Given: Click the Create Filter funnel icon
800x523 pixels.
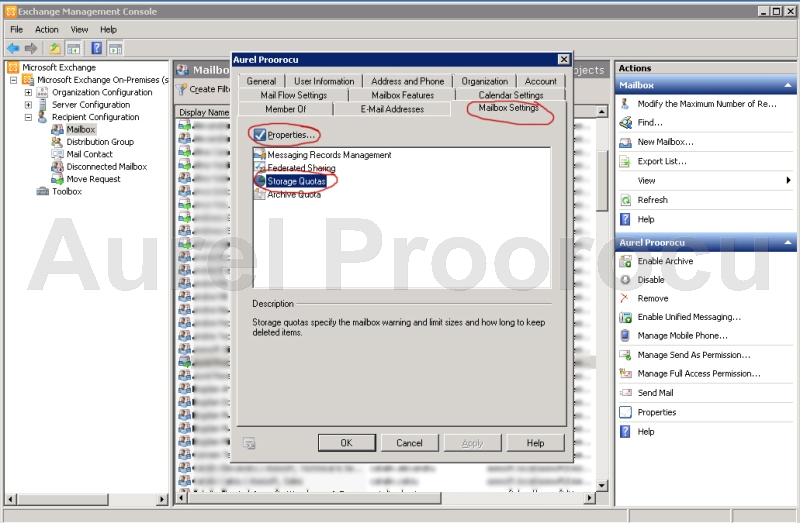Looking at the screenshot, I should (x=181, y=89).
